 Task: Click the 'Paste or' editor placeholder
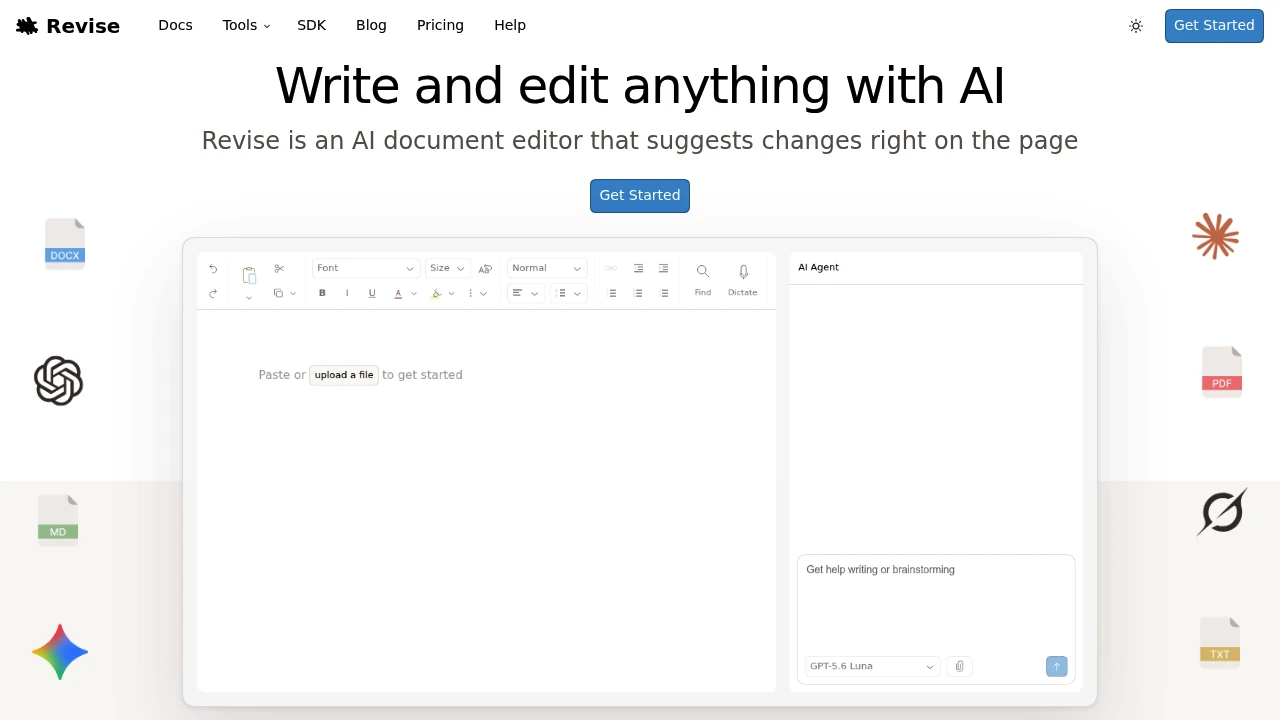pos(282,375)
